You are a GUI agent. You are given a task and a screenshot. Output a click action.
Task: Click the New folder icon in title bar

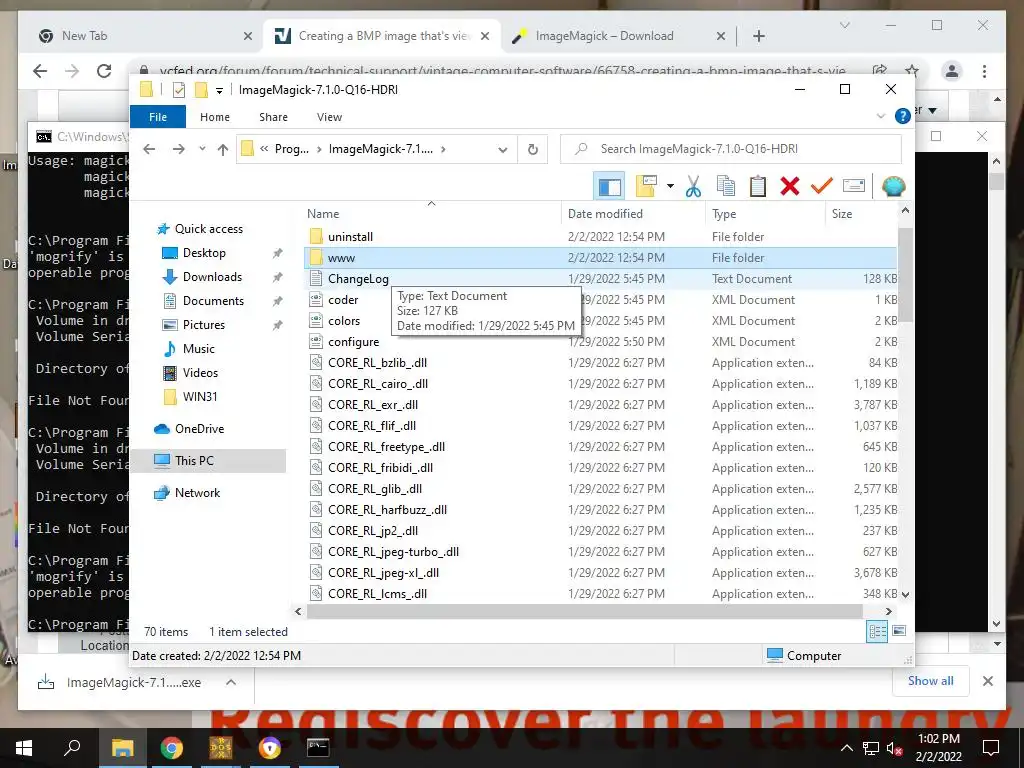(x=201, y=90)
